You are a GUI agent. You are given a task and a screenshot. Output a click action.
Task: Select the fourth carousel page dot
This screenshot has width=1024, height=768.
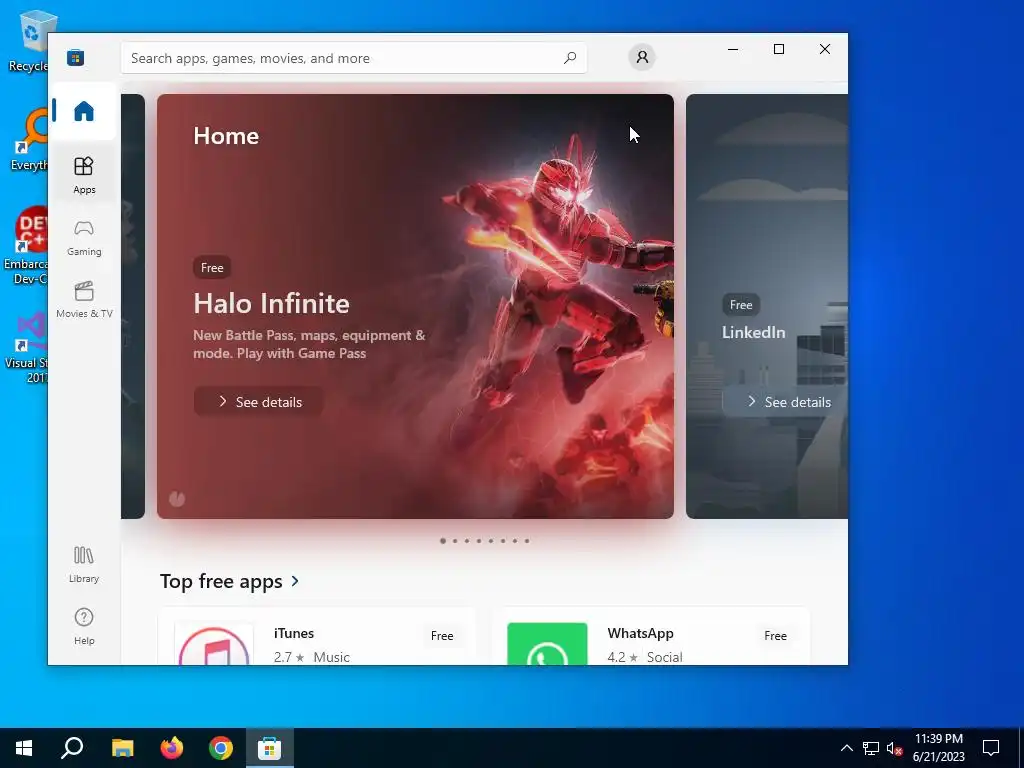[479, 541]
